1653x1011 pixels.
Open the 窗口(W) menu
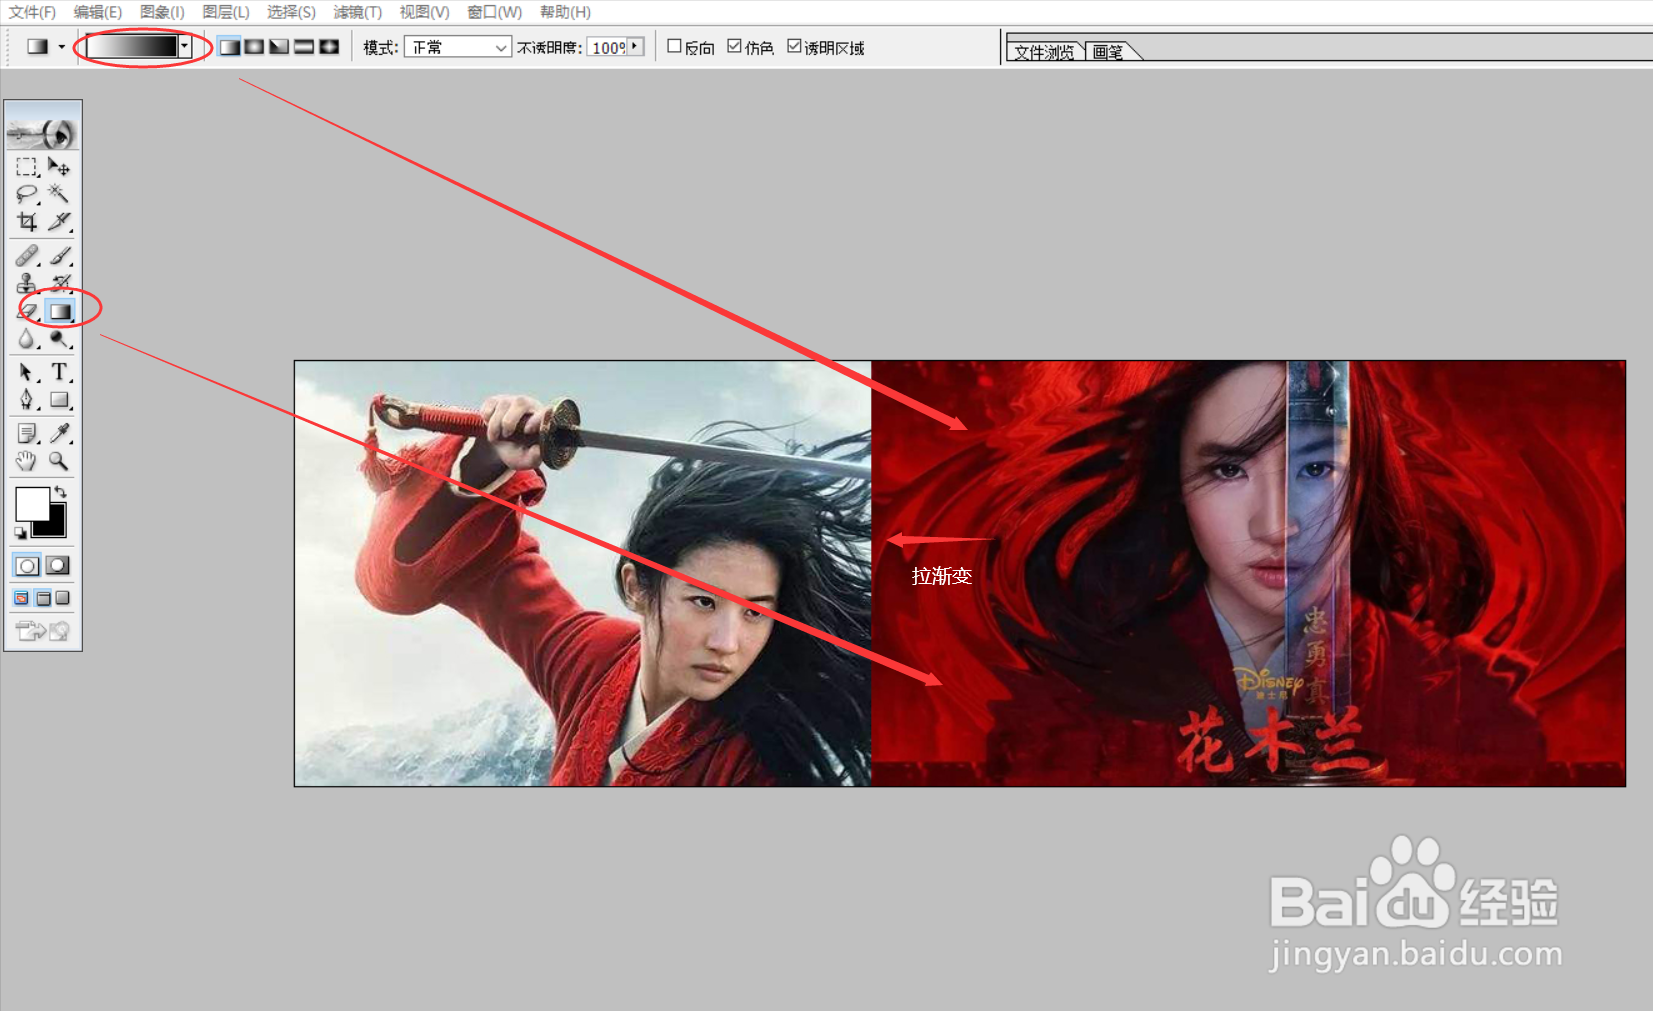(x=495, y=12)
